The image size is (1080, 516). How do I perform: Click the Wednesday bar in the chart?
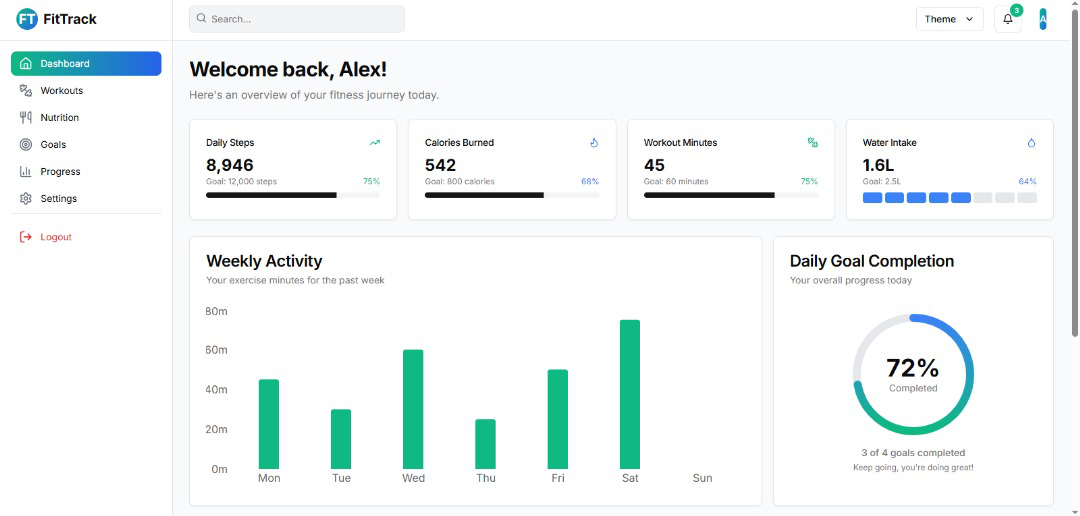click(x=413, y=409)
